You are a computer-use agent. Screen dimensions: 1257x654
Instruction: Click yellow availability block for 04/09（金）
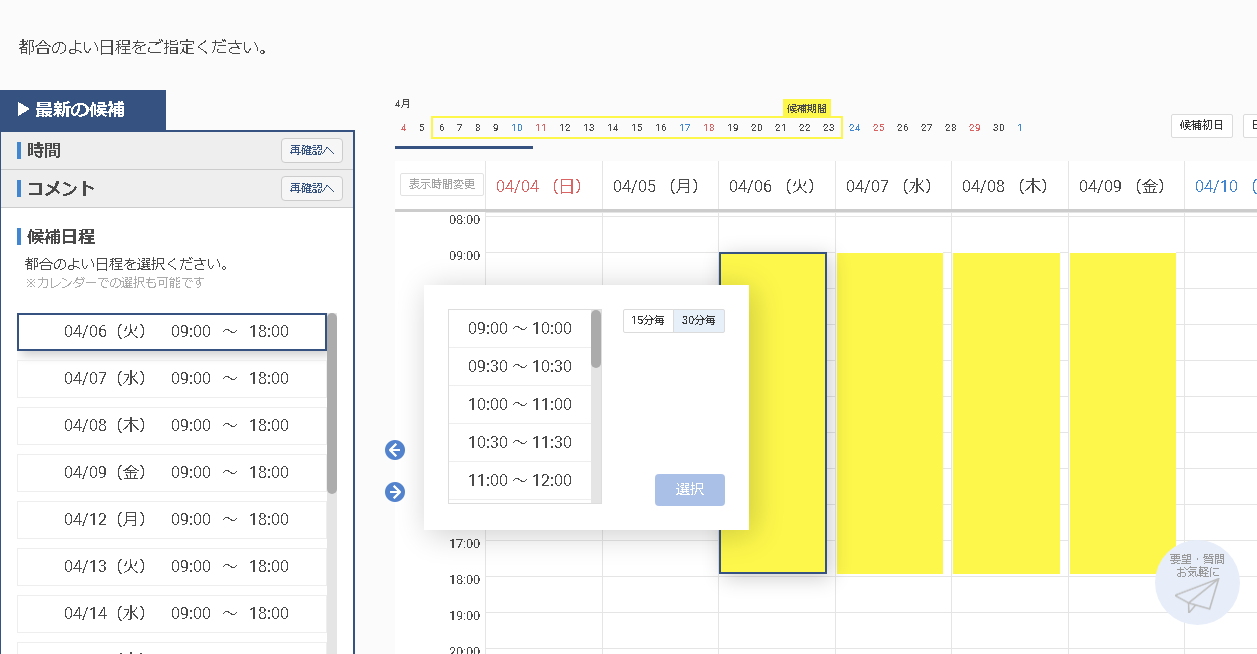pos(1122,413)
